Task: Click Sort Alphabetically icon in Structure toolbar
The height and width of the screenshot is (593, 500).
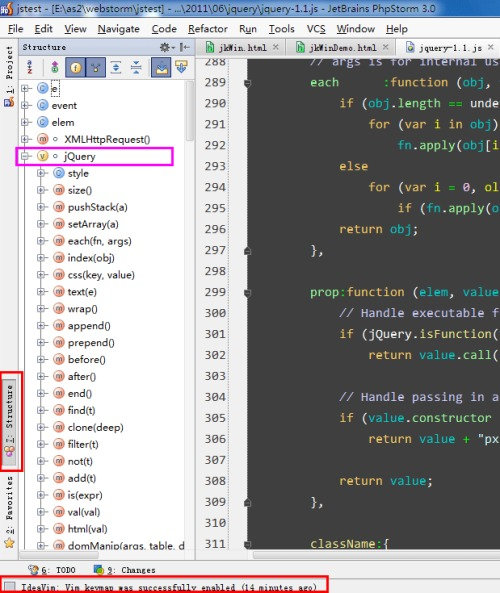Action: pyautogui.click(x=30, y=67)
